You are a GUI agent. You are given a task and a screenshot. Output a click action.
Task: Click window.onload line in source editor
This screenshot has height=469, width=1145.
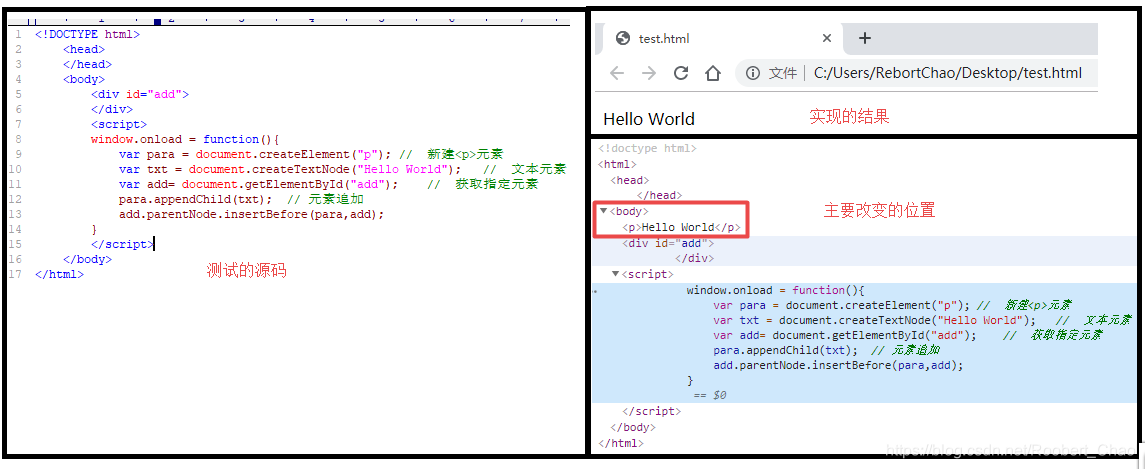point(185,139)
